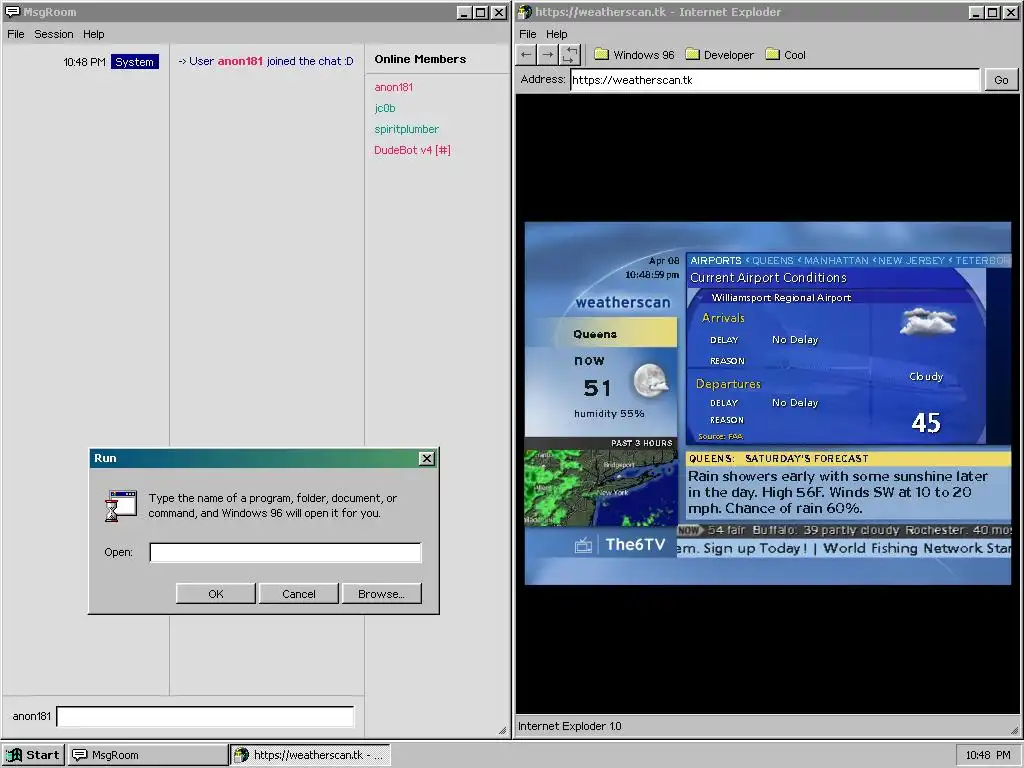Image resolution: width=1024 pixels, height=768 pixels.
Task: Click OK in the Run dialog
Action: tap(216, 594)
